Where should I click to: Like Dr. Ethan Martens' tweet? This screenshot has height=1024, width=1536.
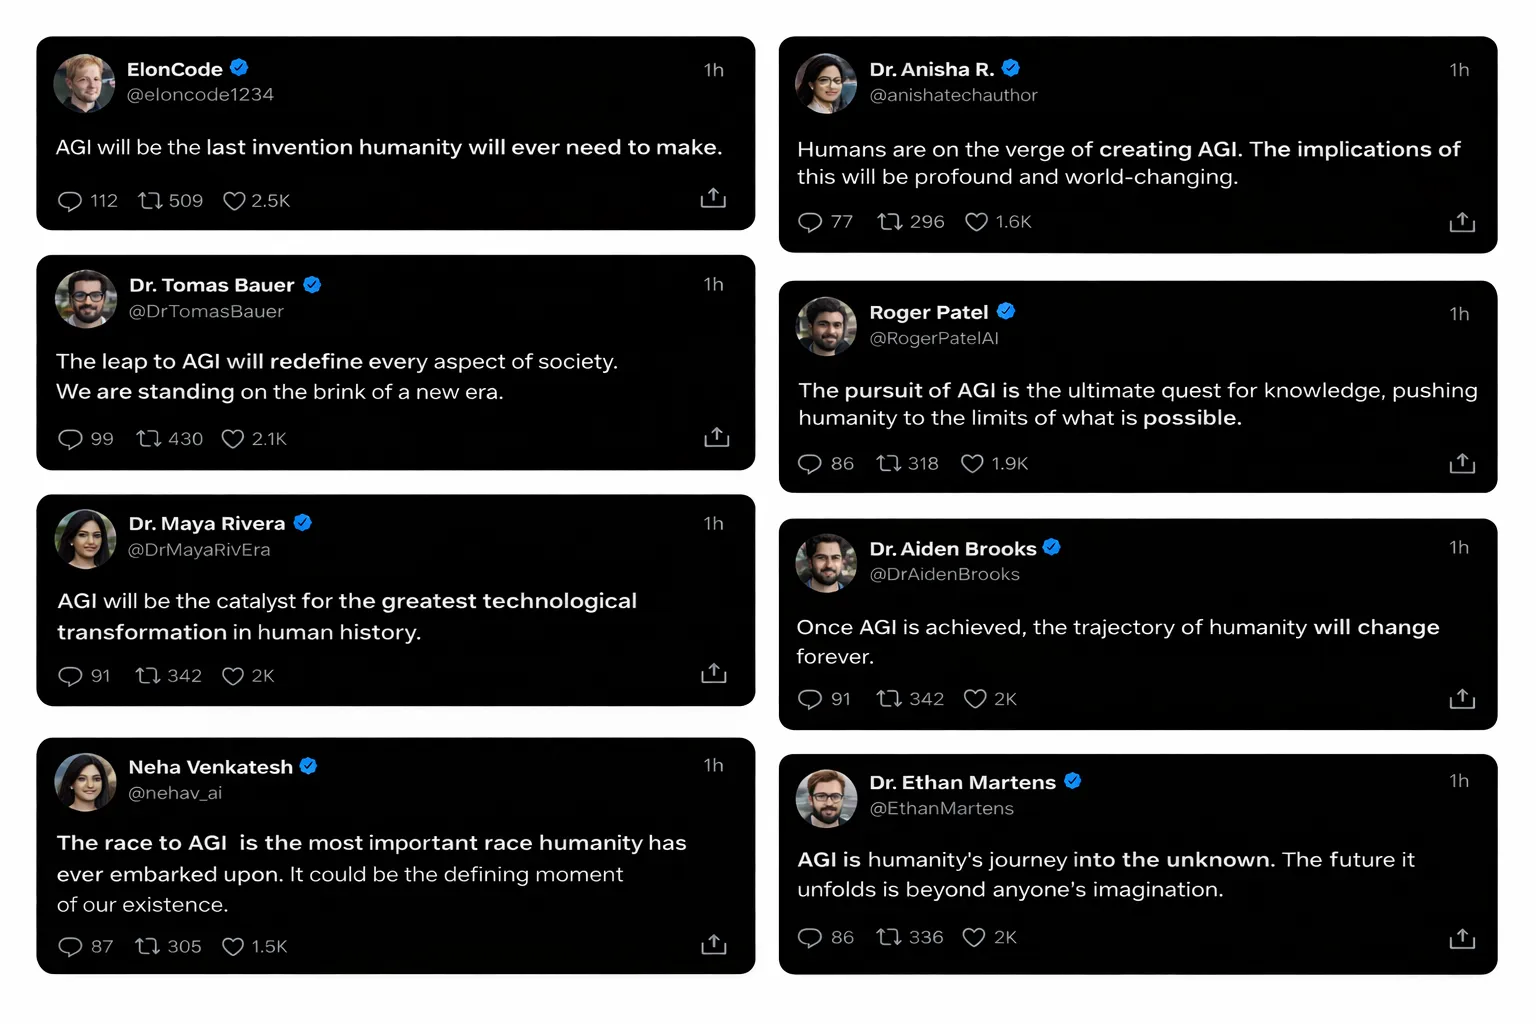pos(974,937)
